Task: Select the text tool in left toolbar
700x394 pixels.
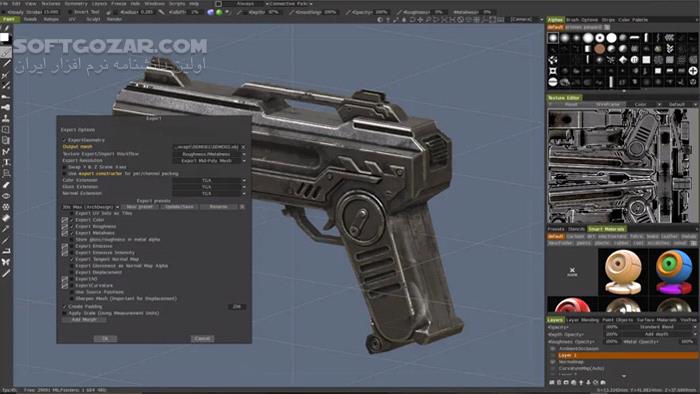Action: pos(5,162)
